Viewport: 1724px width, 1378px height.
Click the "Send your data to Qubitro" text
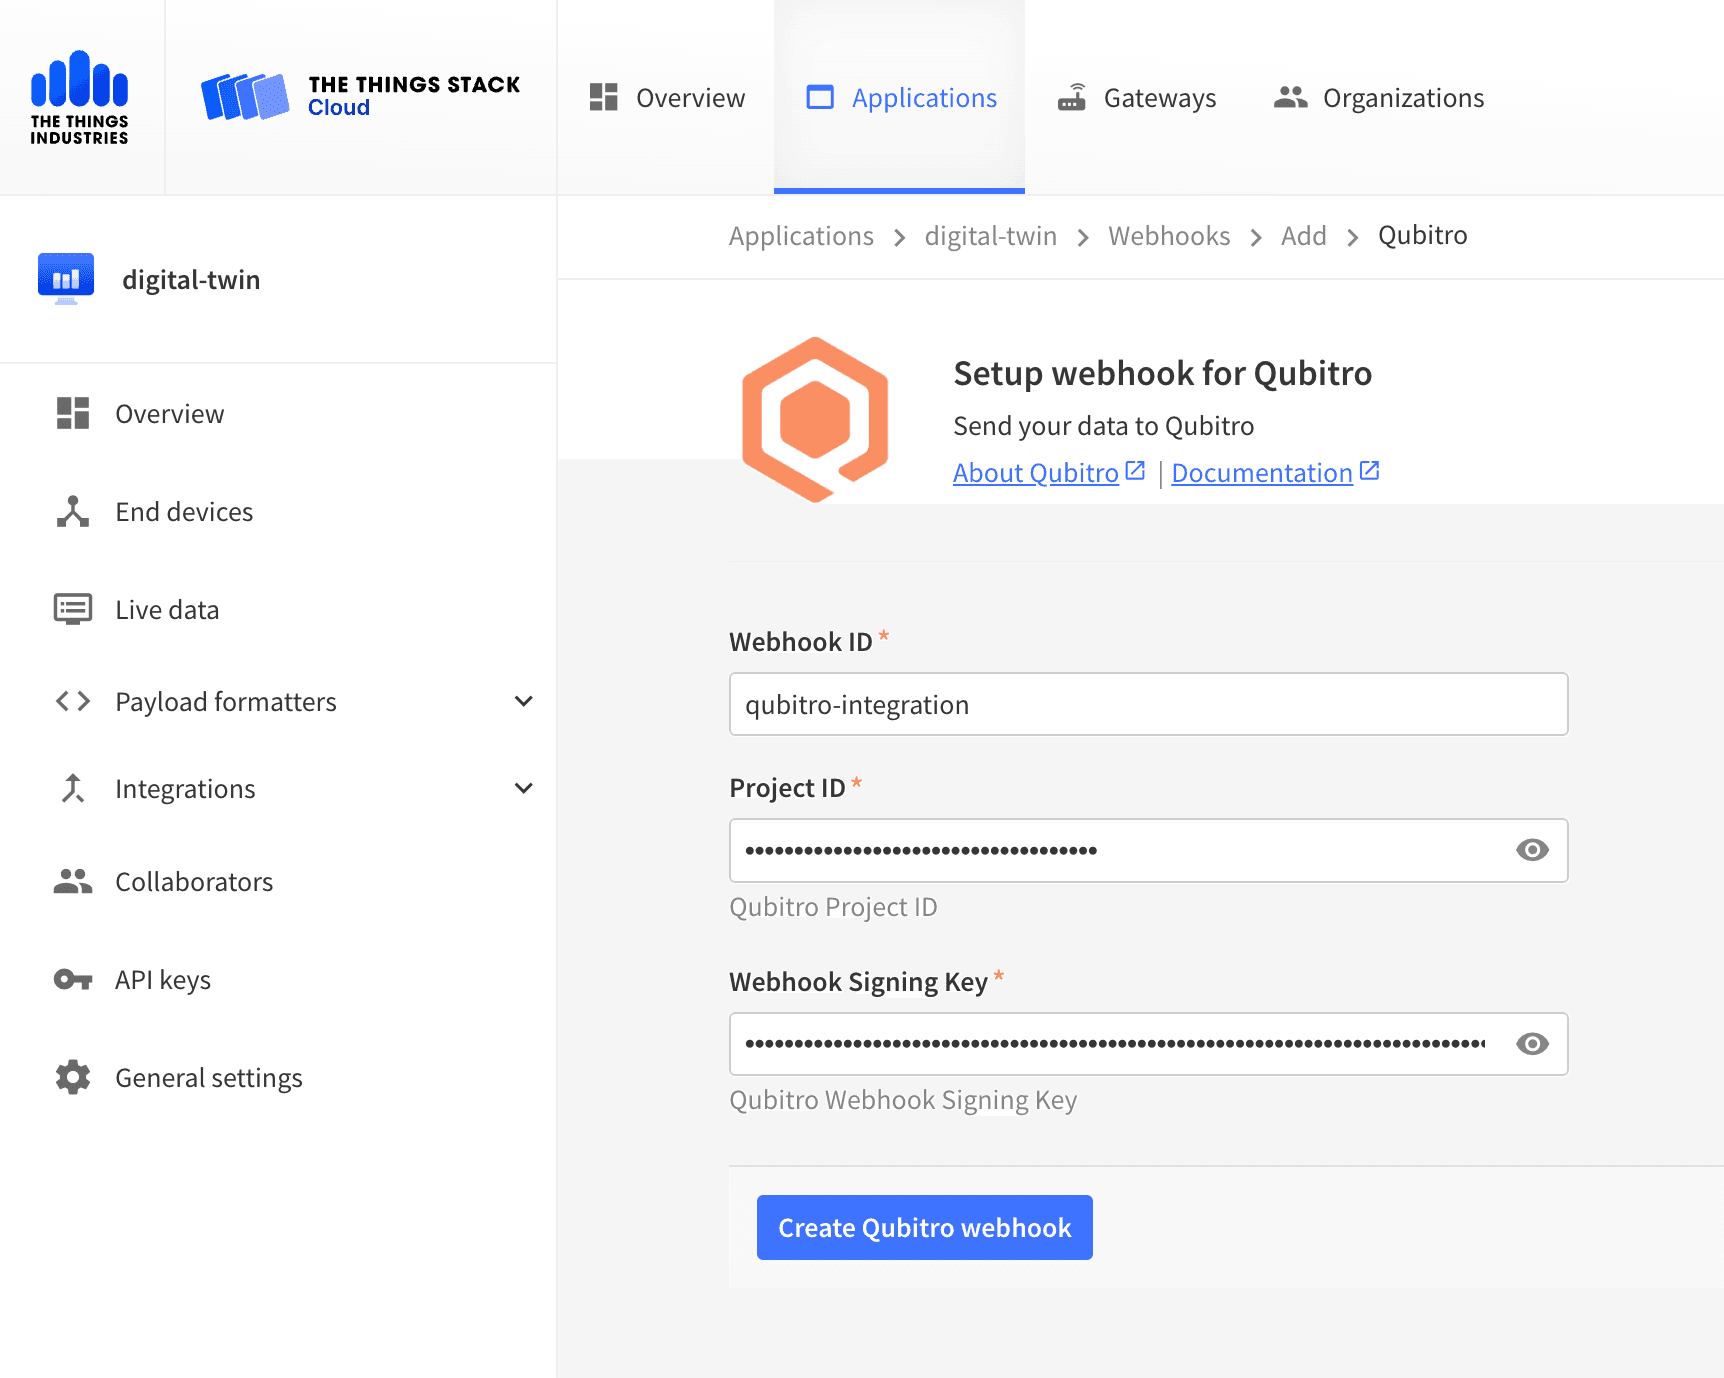point(1103,426)
